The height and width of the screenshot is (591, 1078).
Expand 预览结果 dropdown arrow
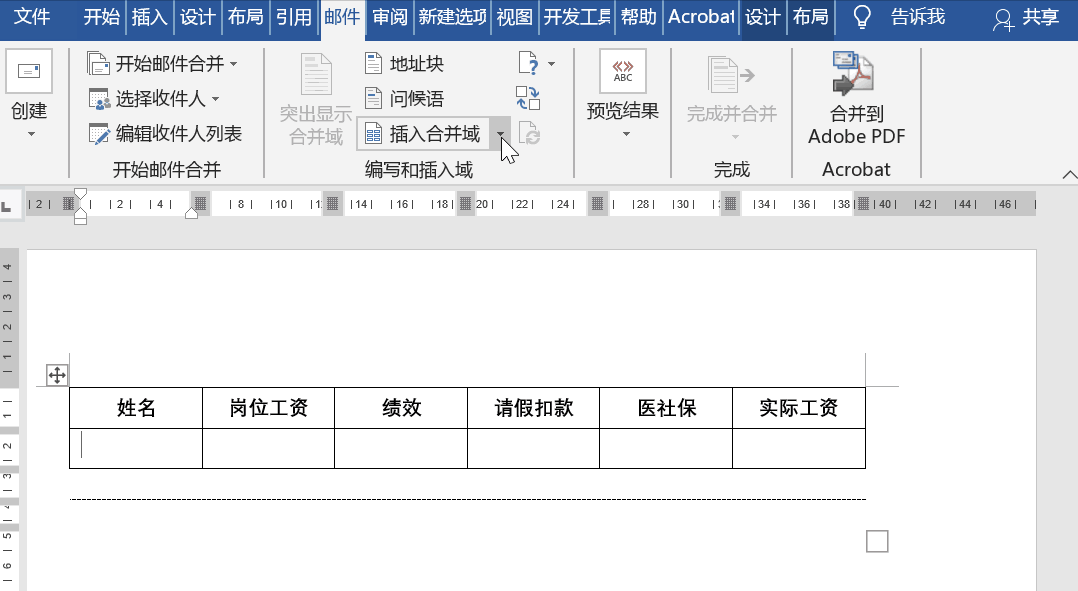[626, 134]
